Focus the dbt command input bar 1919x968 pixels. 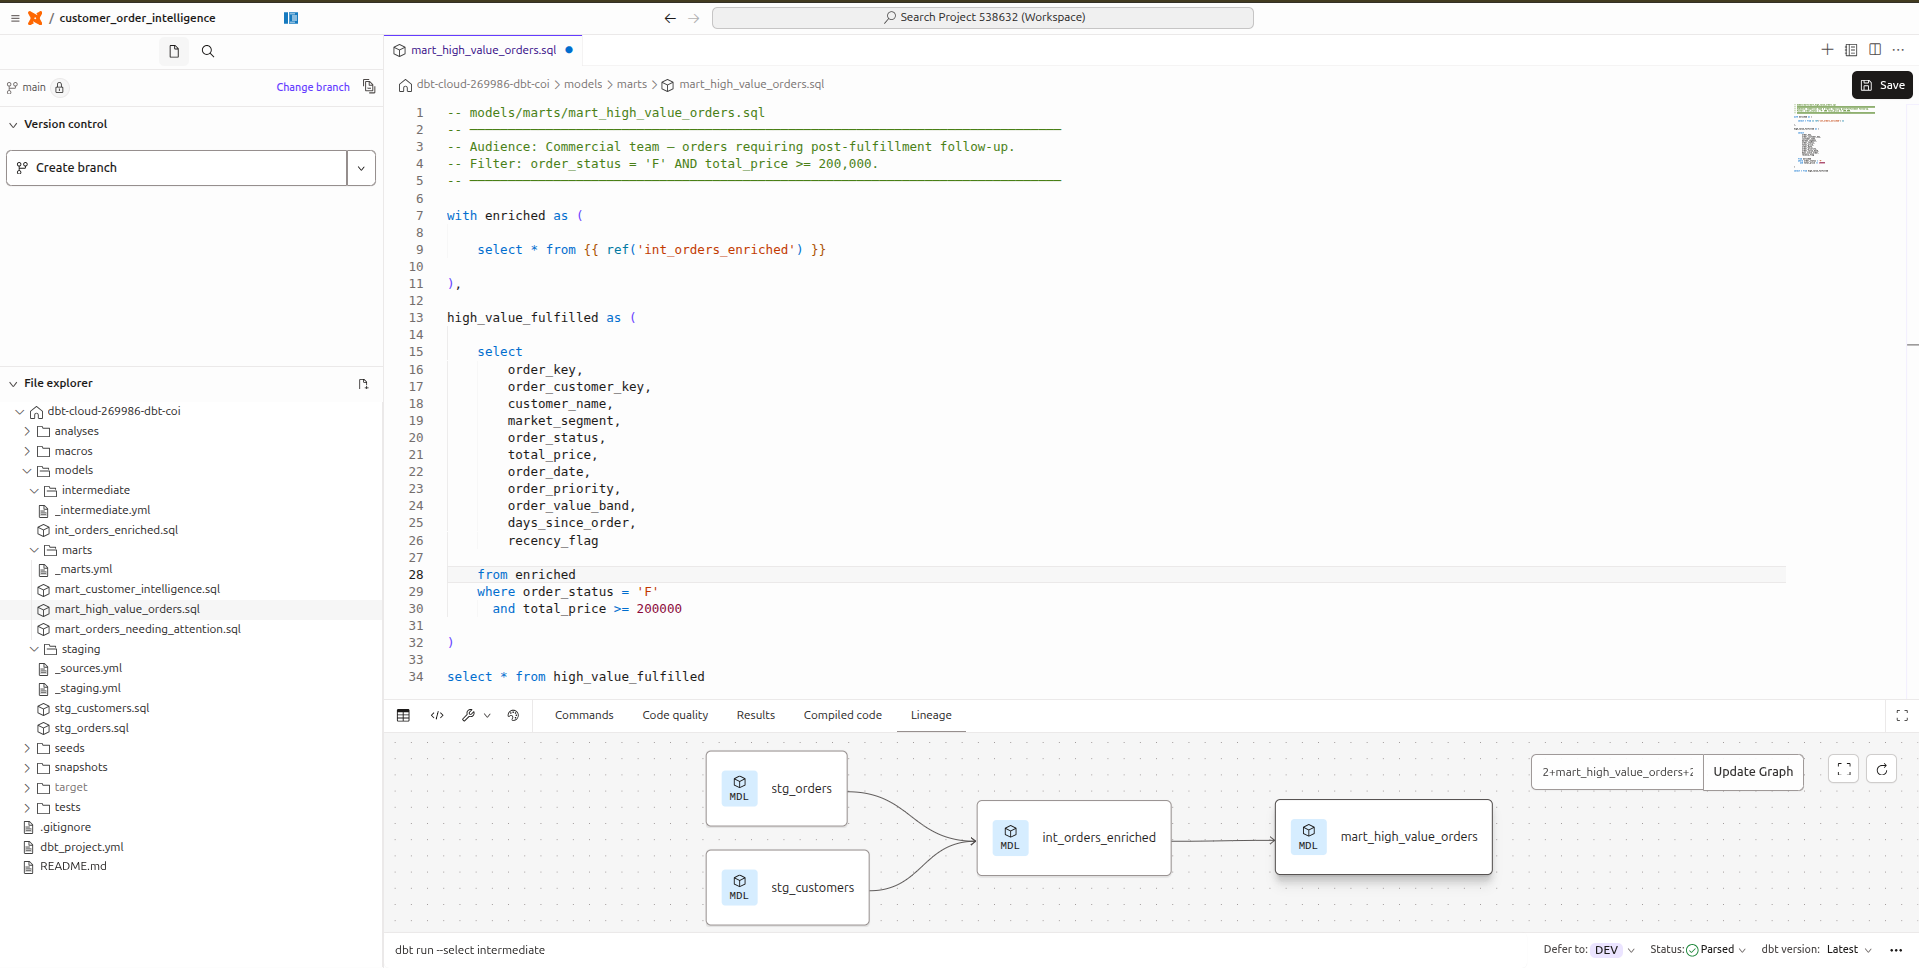(x=960, y=950)
